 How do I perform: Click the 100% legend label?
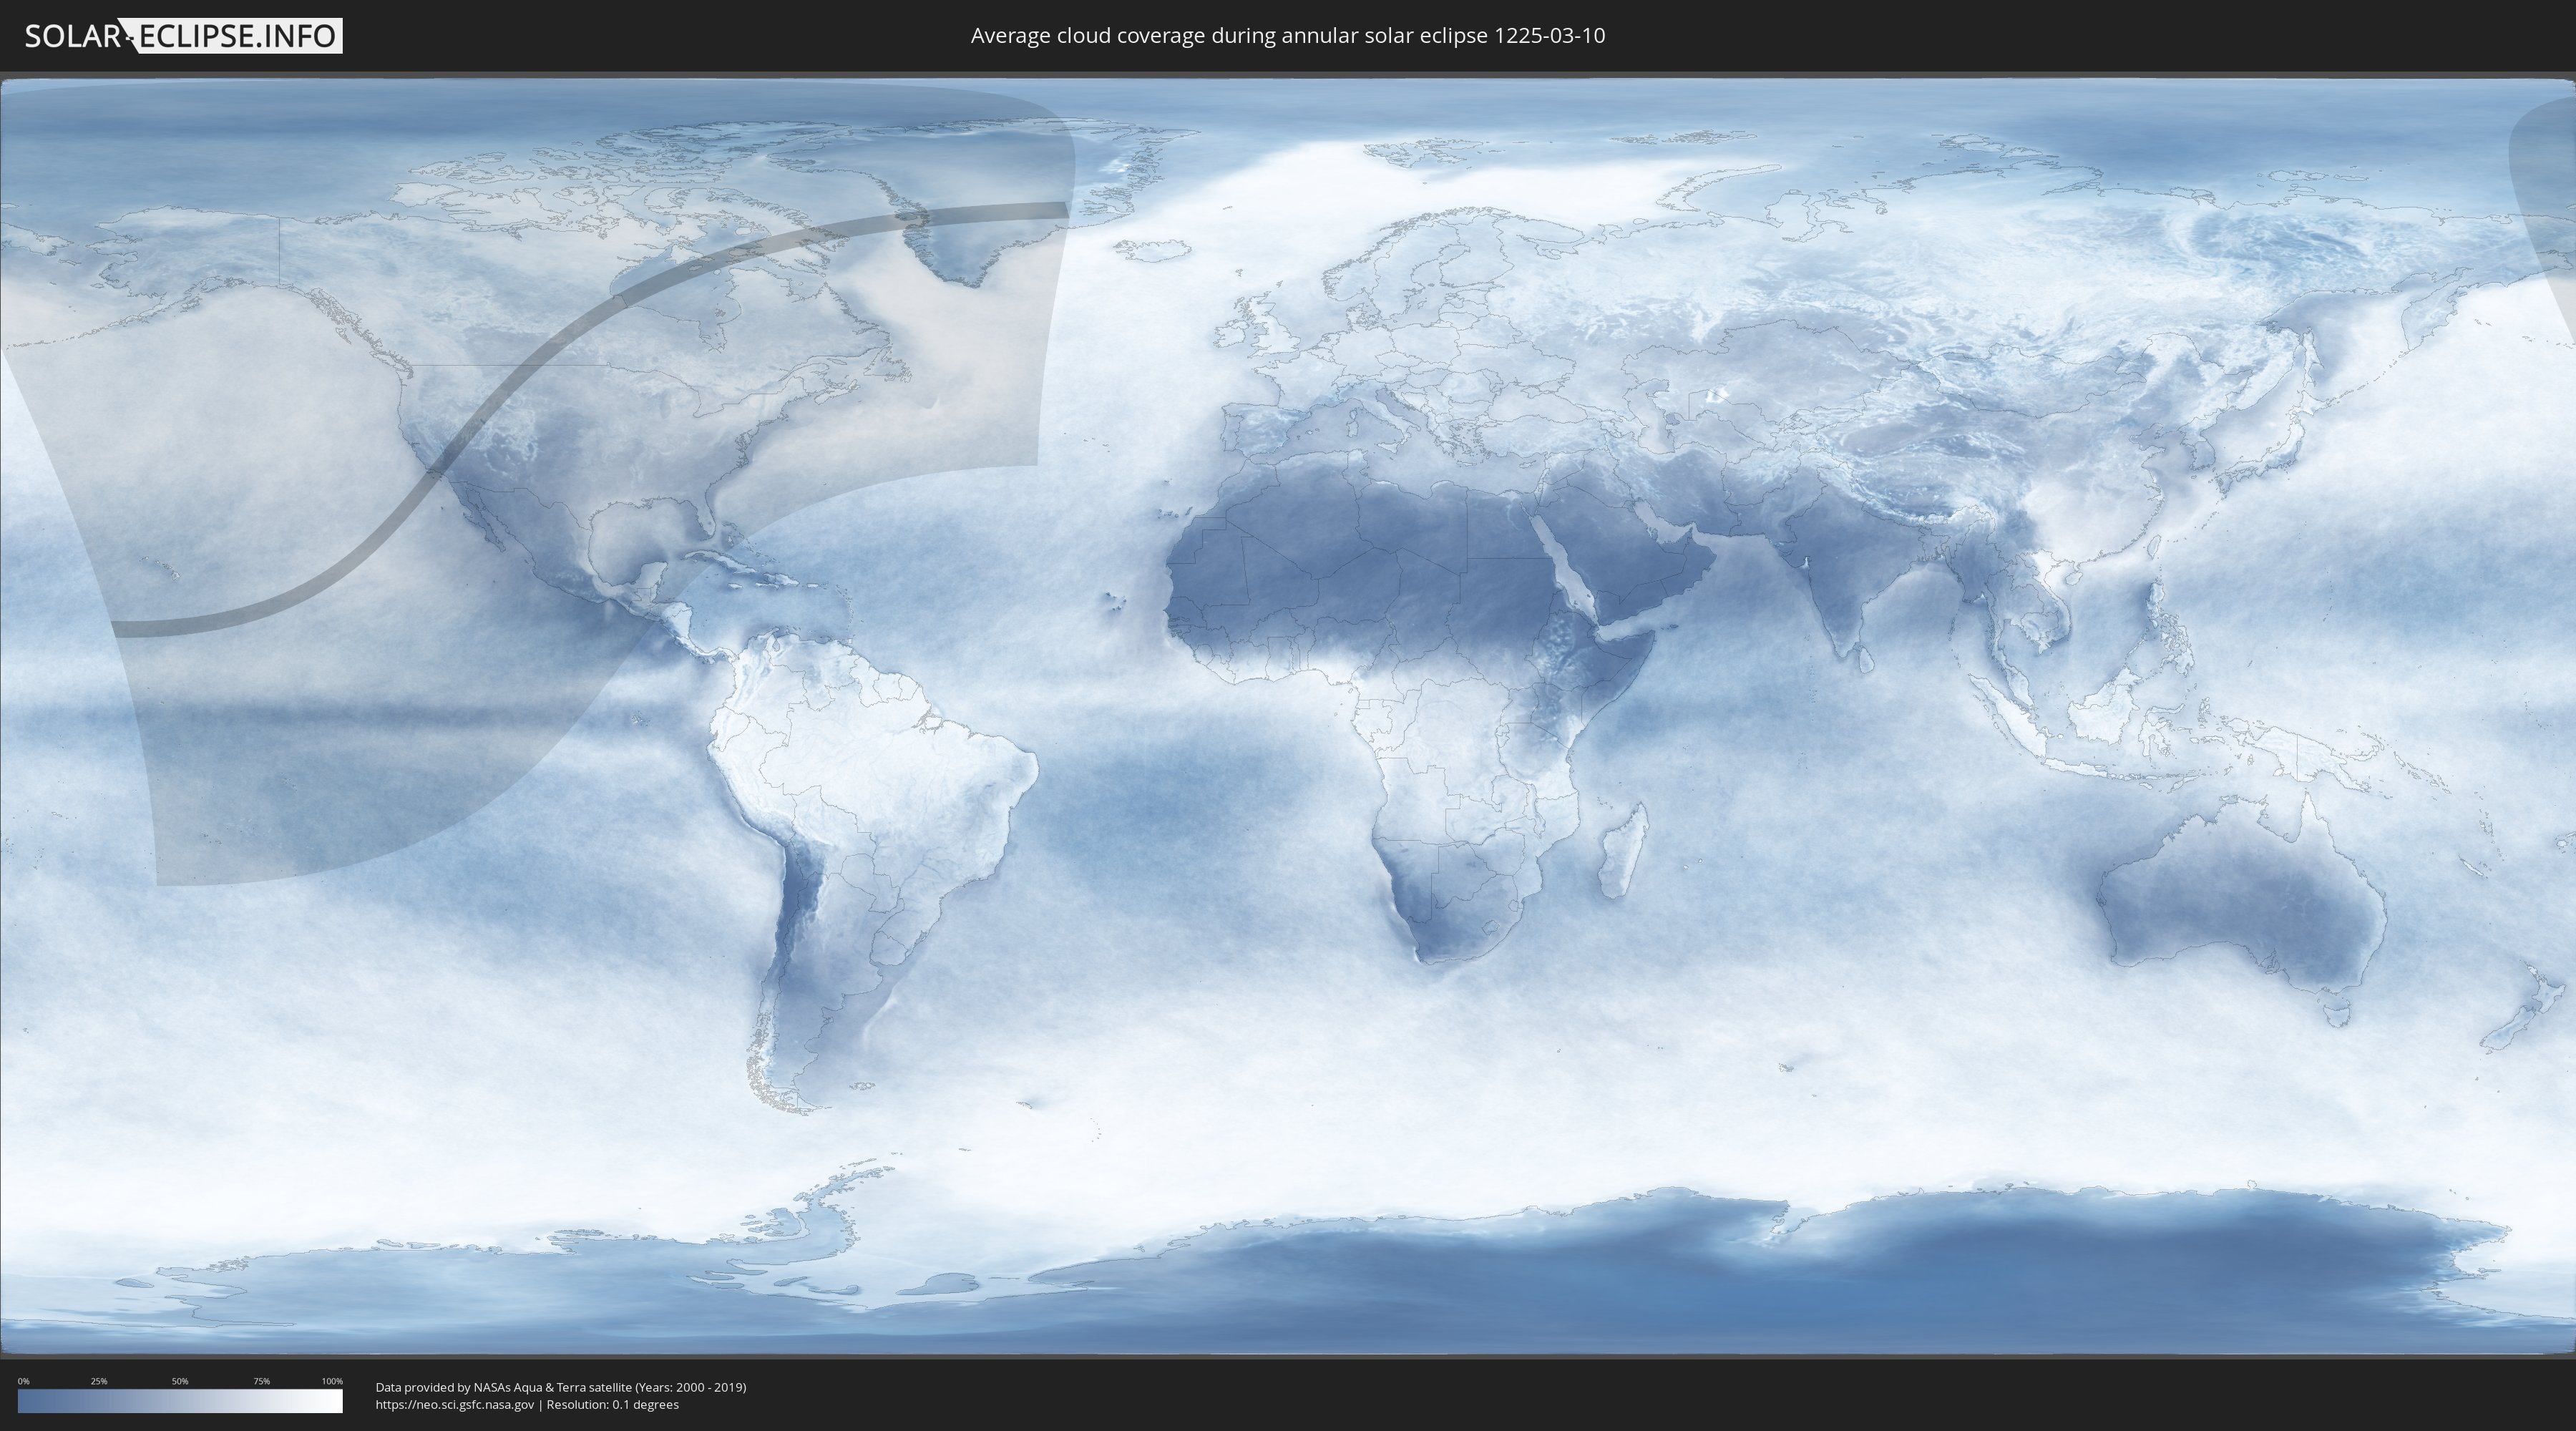[x=332, y=1381]
